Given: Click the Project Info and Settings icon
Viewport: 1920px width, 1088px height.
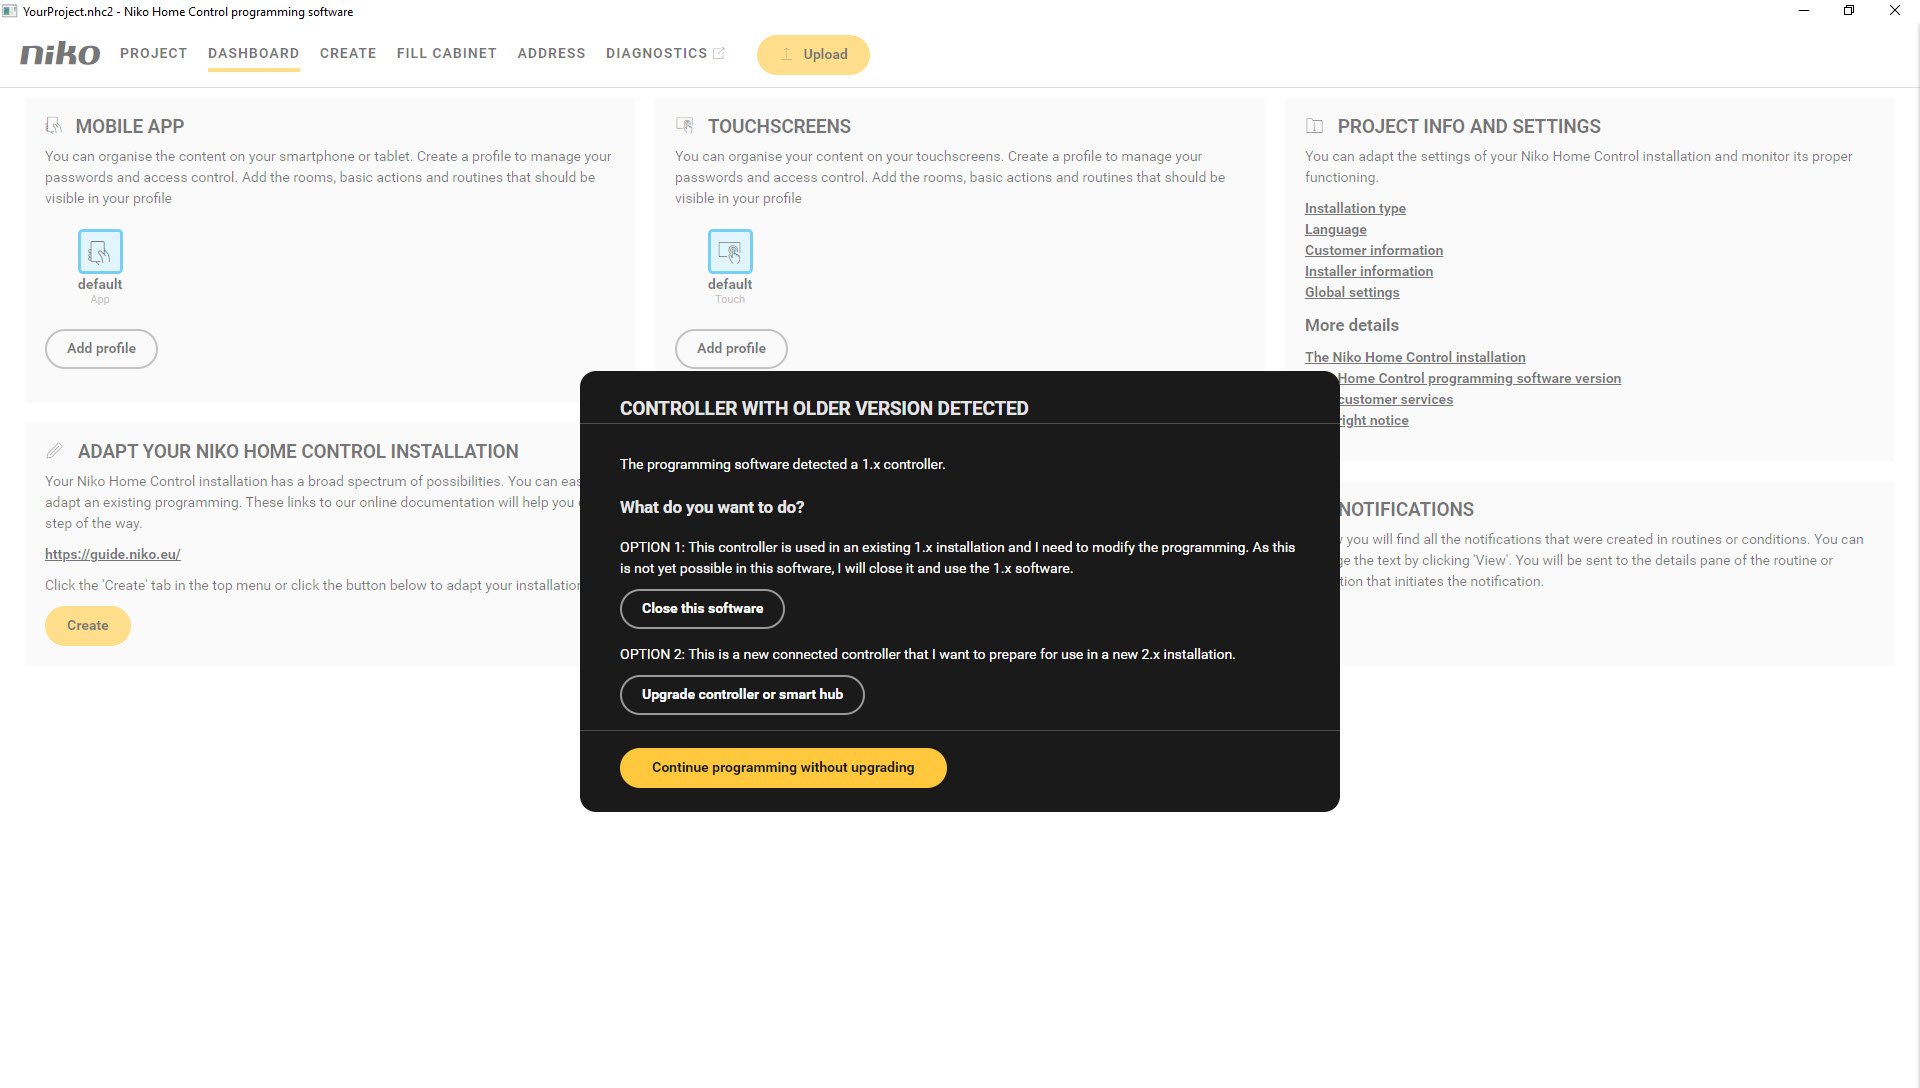Looking at the screenshot, I should (1315, 125).
